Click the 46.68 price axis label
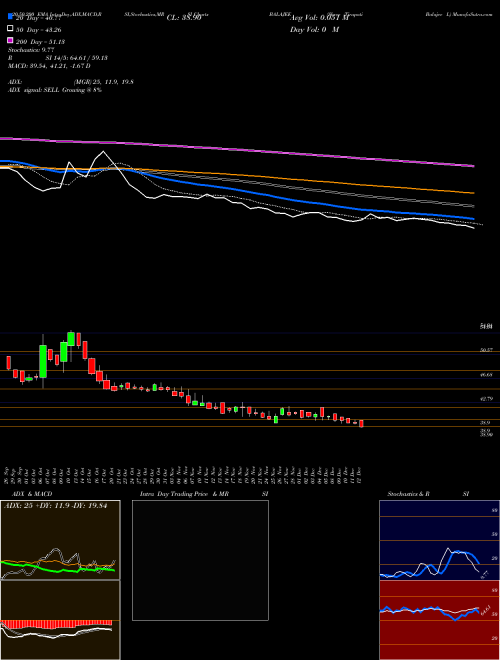 (486, 374)
